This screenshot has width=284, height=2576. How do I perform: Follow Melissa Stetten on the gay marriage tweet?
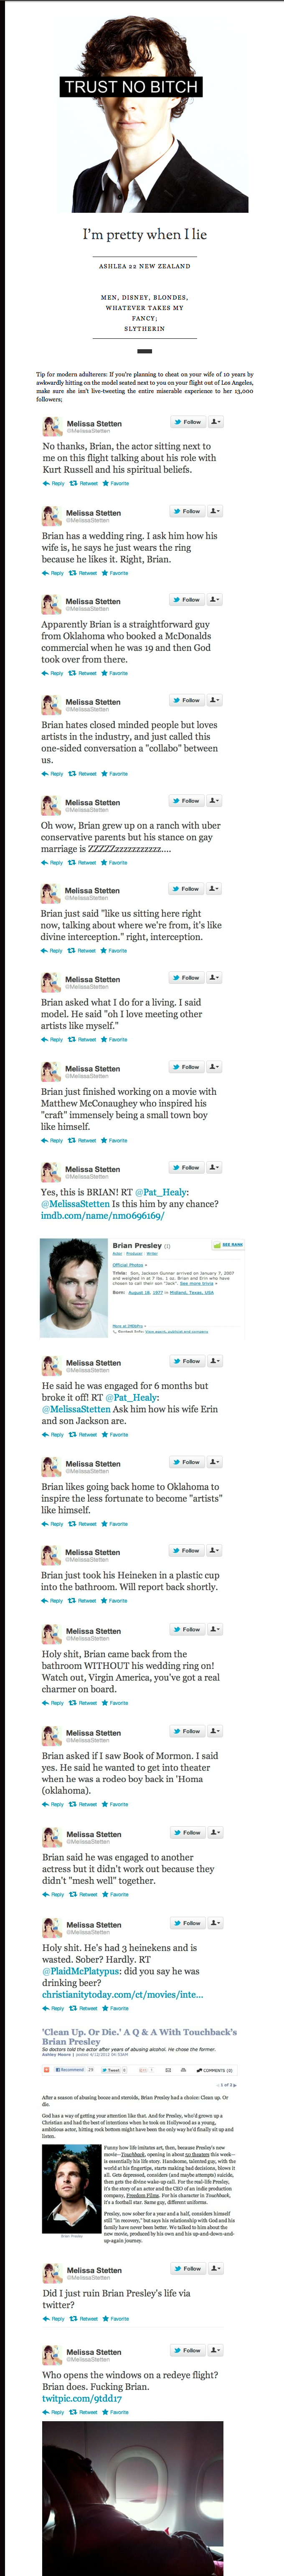pos(187,801)
